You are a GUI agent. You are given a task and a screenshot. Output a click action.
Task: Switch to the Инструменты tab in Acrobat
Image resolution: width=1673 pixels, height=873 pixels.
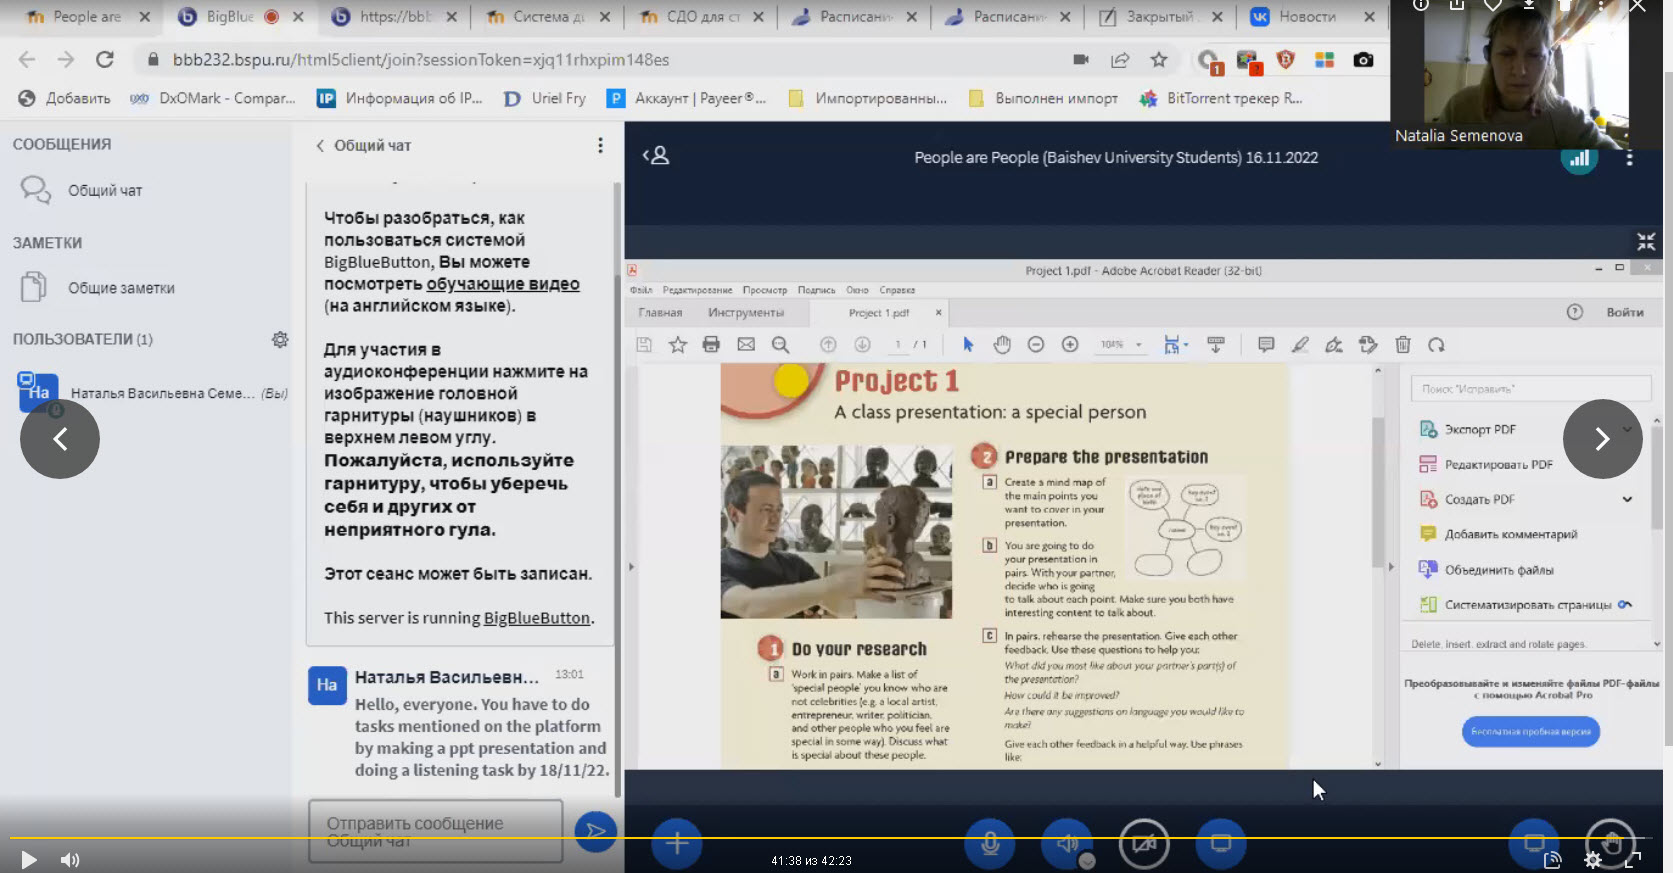click(x=745, y=313)
